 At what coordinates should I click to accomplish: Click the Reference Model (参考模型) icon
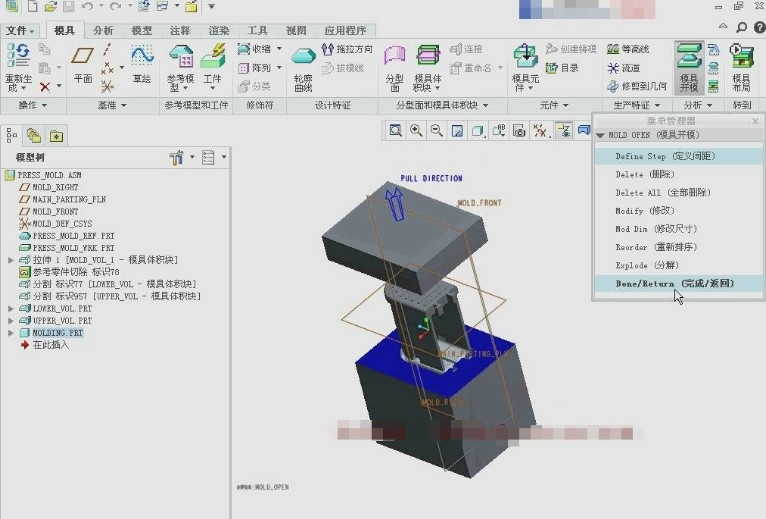(x=181, y=56)
